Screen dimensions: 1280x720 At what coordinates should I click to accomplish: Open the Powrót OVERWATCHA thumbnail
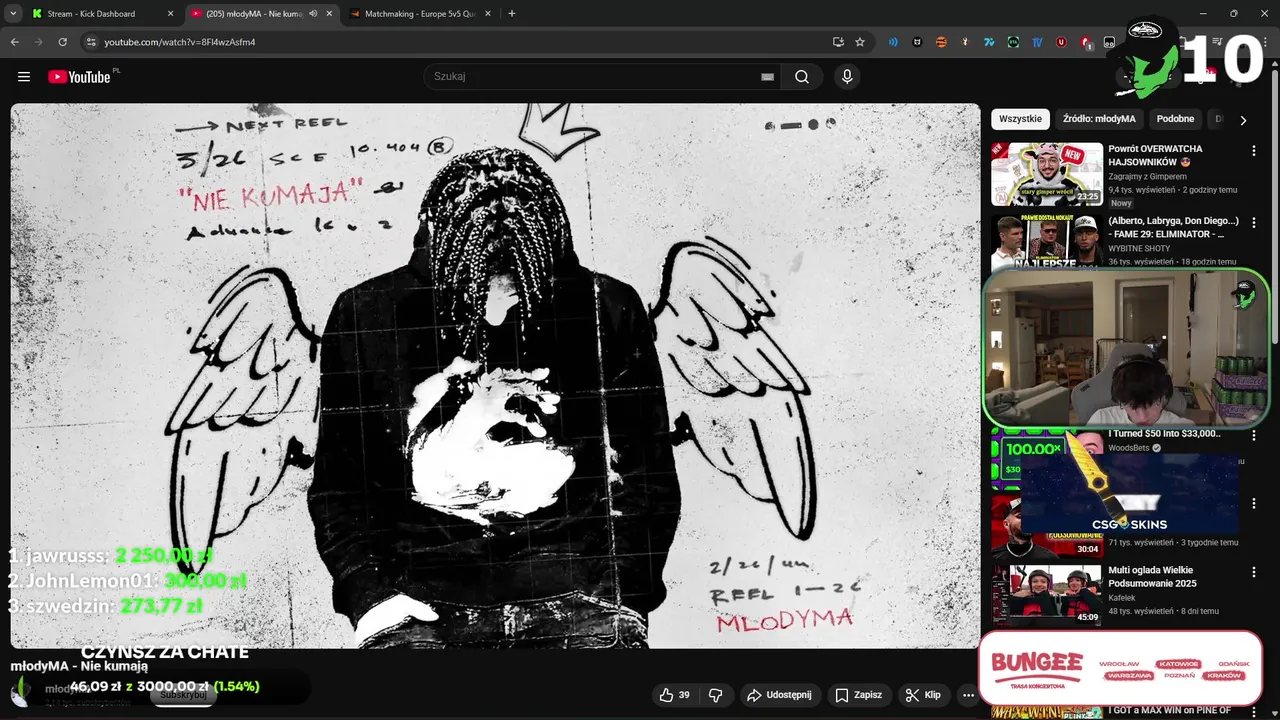point(1047,174)
